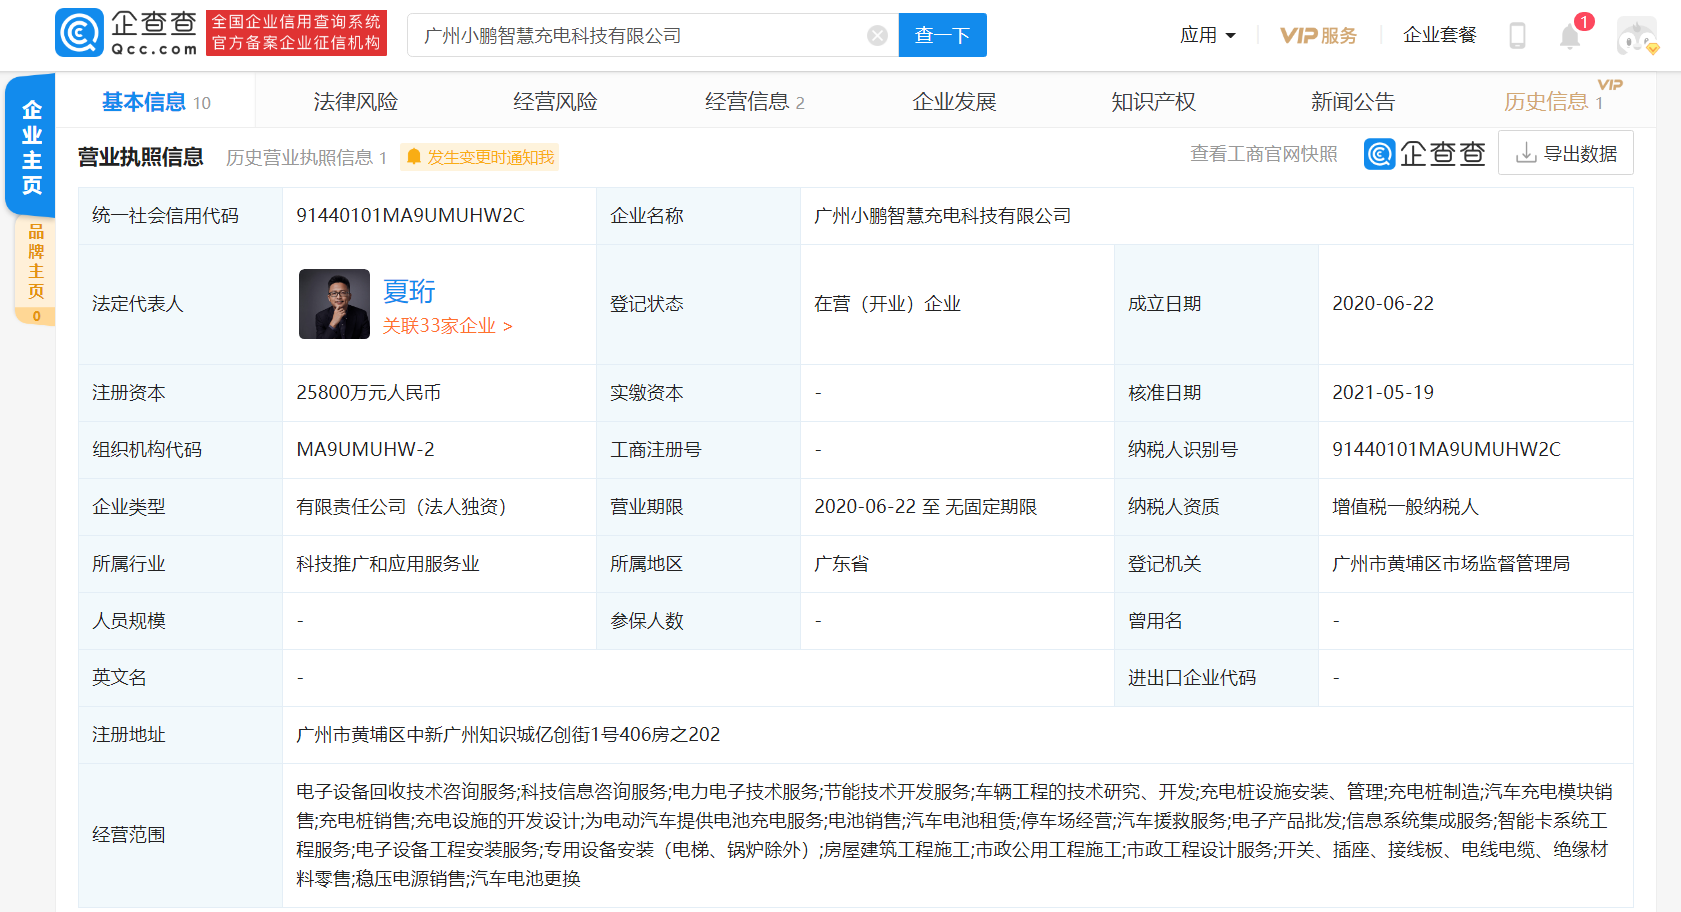Viewport: 1681px width, 912px height.
Task: Open 夏珩 legal representative profile
Action: (407, 291)
